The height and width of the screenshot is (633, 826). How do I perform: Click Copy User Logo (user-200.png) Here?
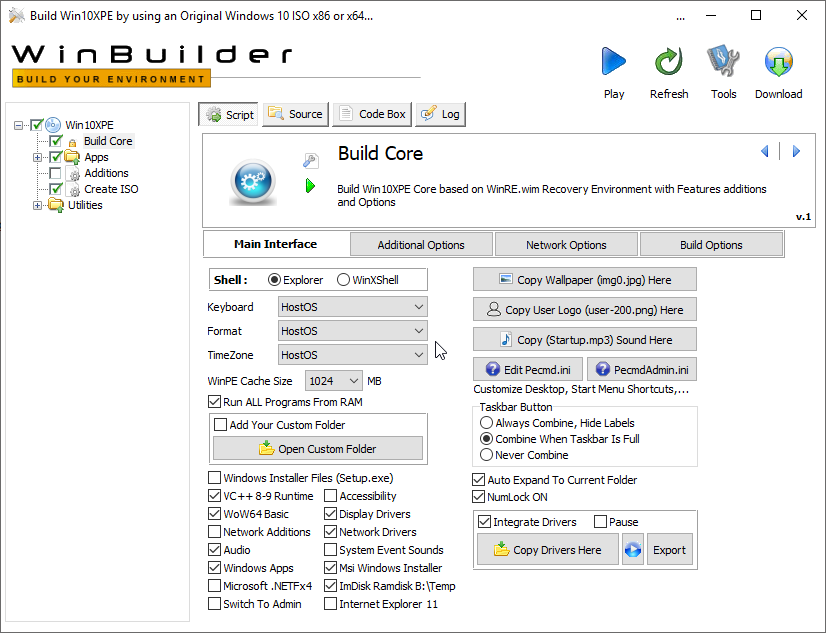coord(585,310)
